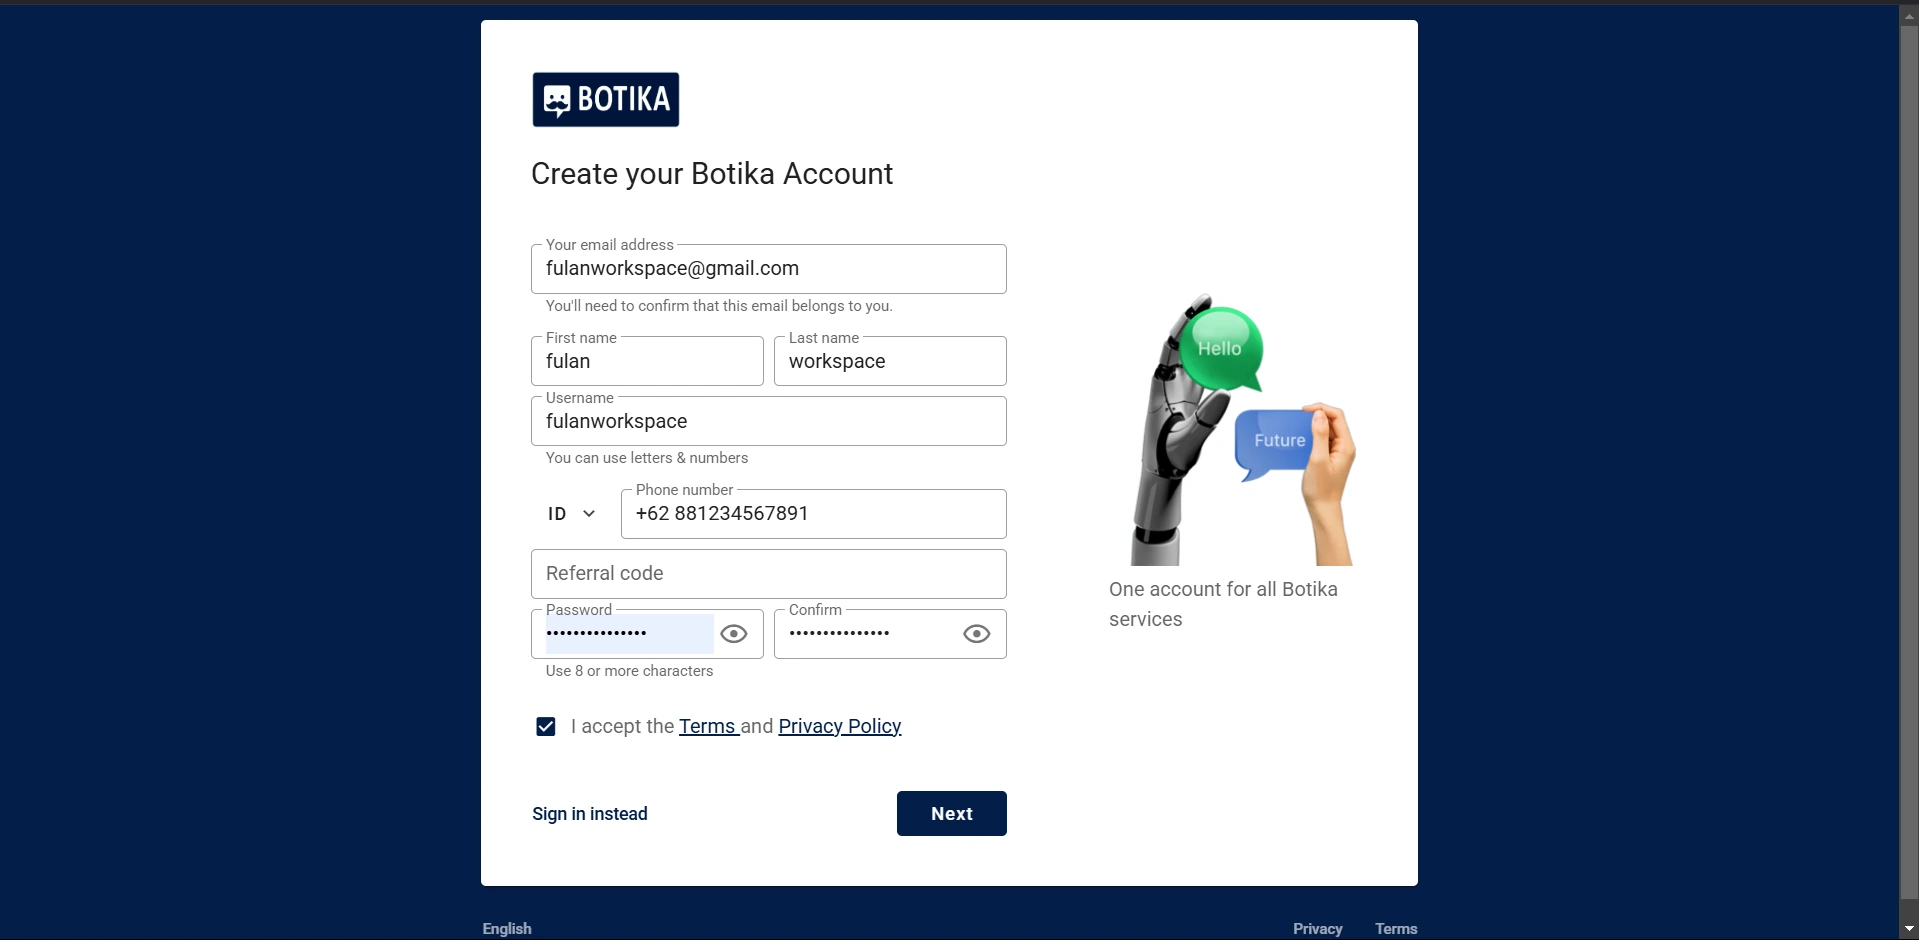Uncheck the accept Terms checkbox
1919x940 pixels.
(546, 727)
